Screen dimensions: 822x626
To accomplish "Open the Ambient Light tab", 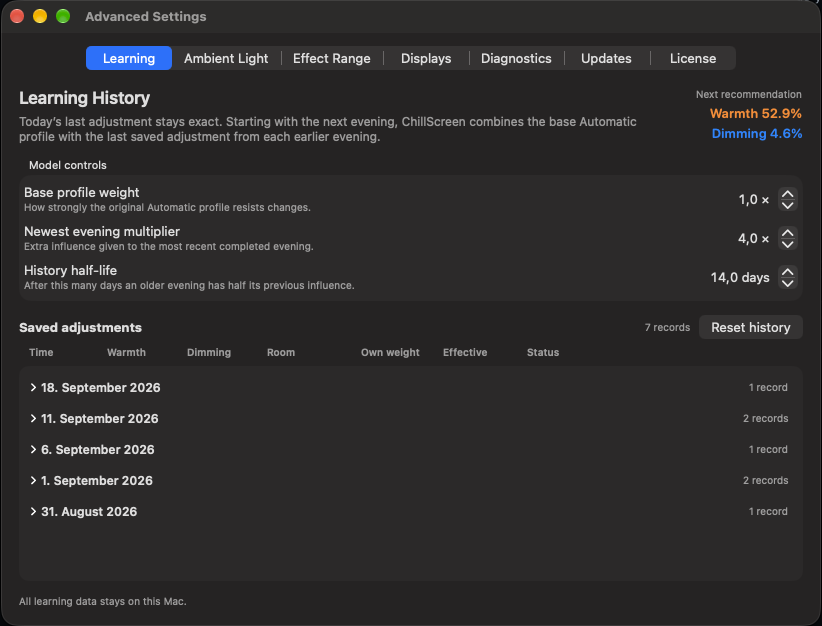I will (x=226, y=58).
